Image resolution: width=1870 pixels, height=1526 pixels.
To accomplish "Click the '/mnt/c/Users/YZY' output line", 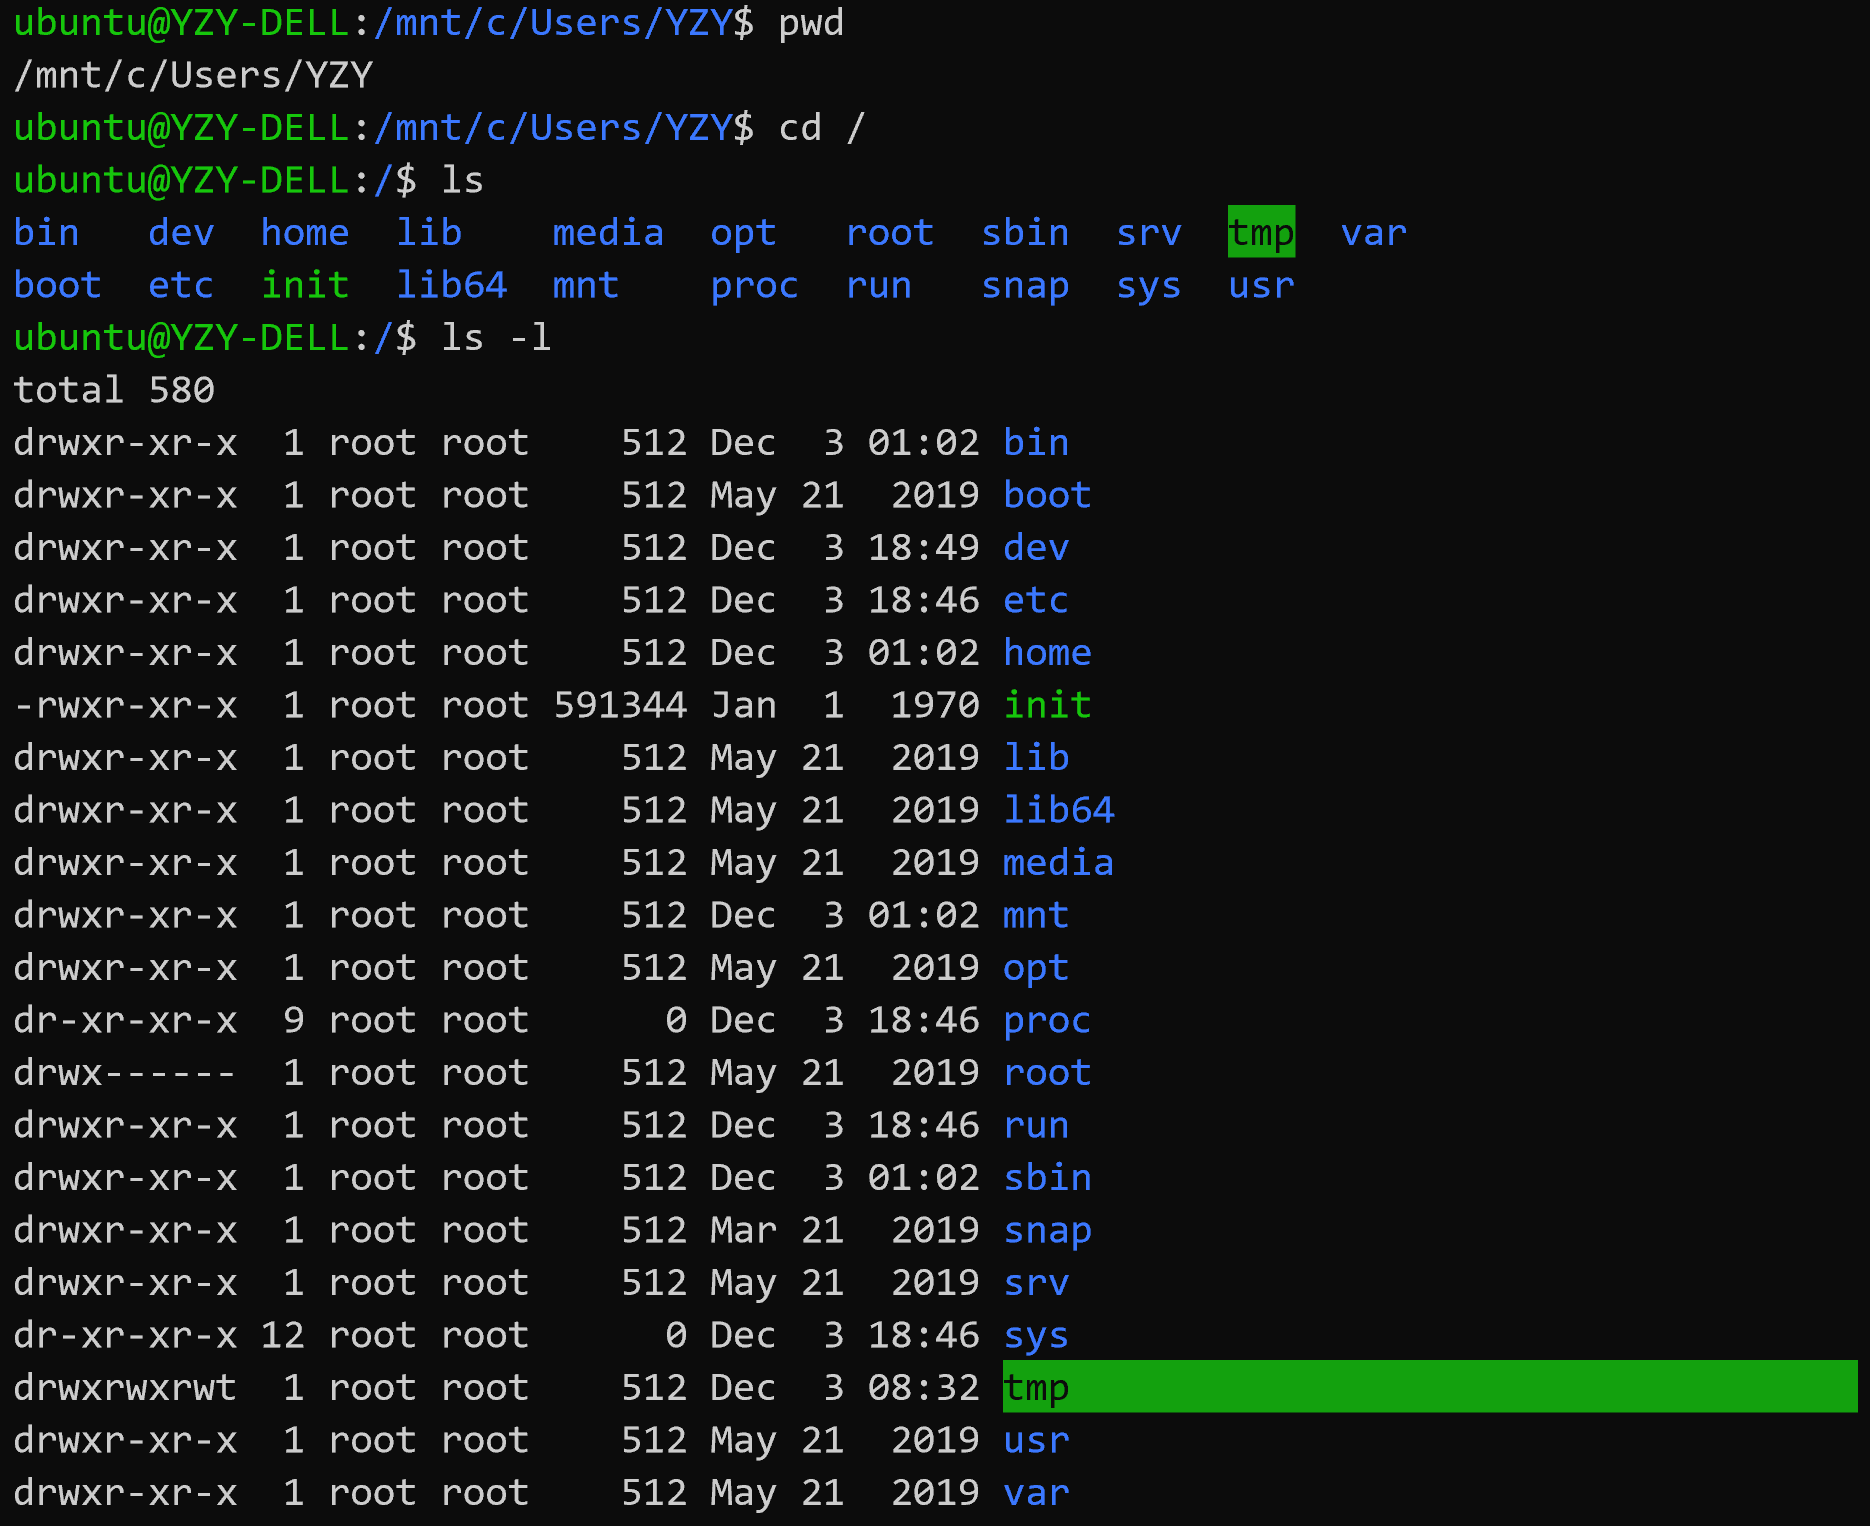I will tap(193, 76).
